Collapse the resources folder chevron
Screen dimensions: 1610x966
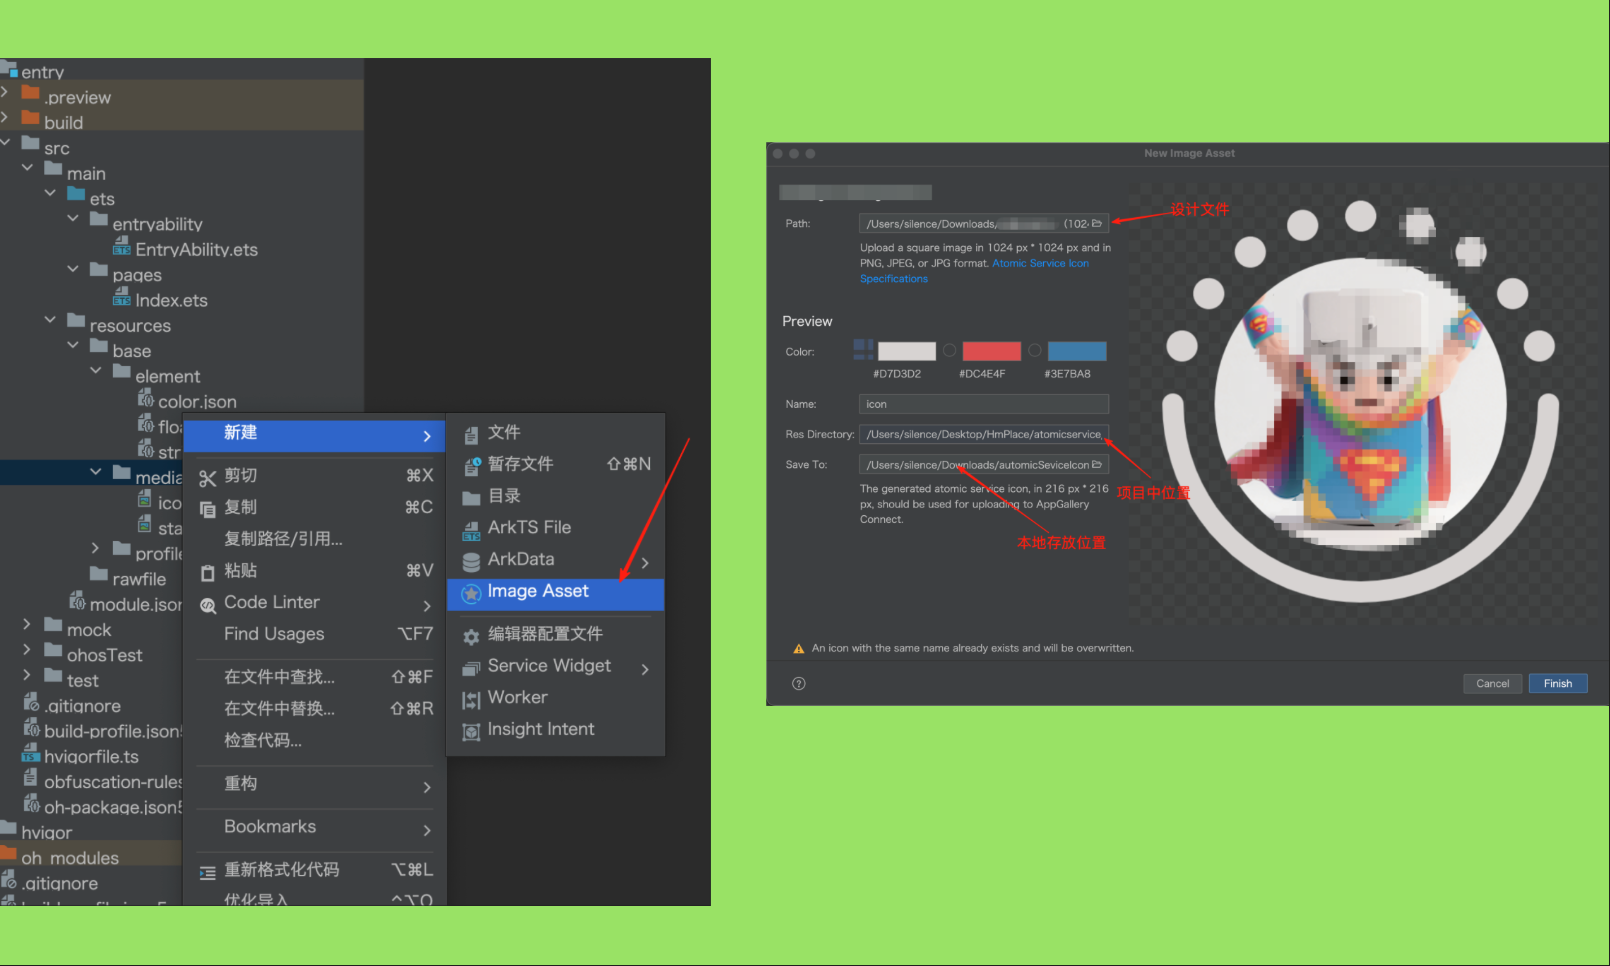(x=50, y=320)
